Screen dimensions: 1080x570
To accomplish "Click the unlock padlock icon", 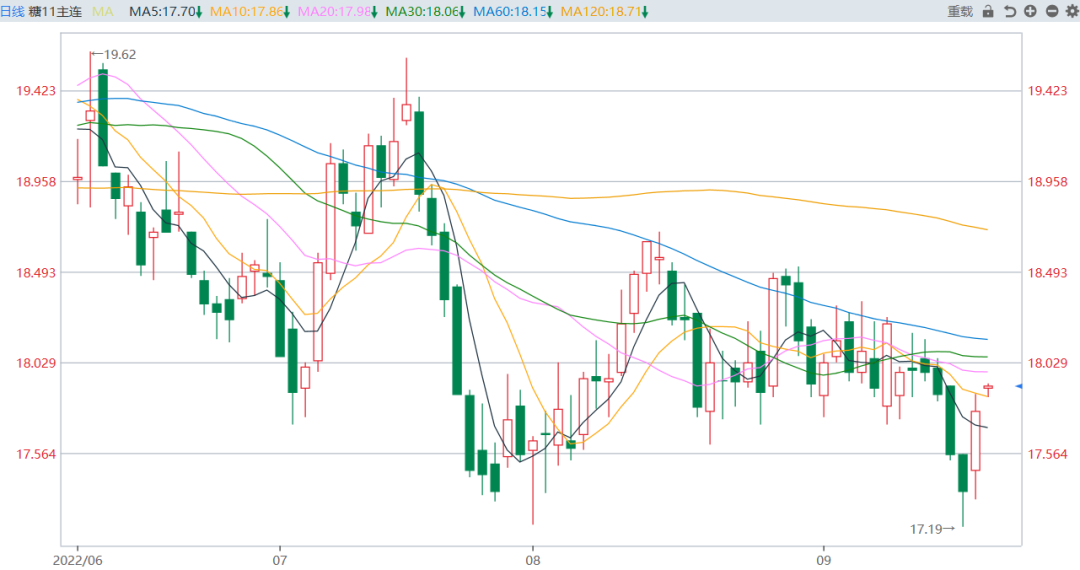I will (x=988, y=11).
